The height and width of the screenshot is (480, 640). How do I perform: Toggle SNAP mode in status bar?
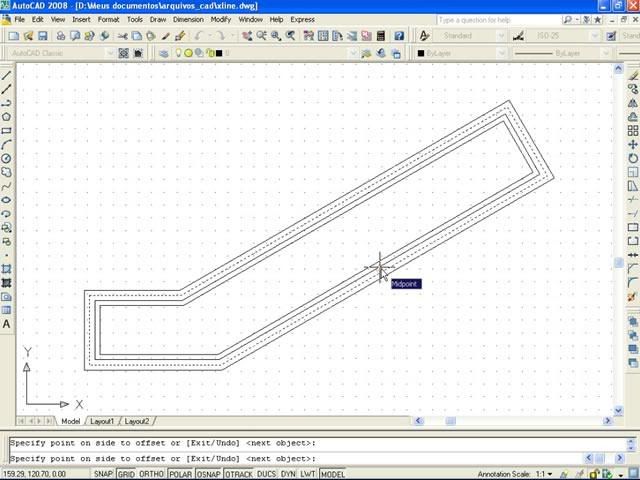(103, 474)
